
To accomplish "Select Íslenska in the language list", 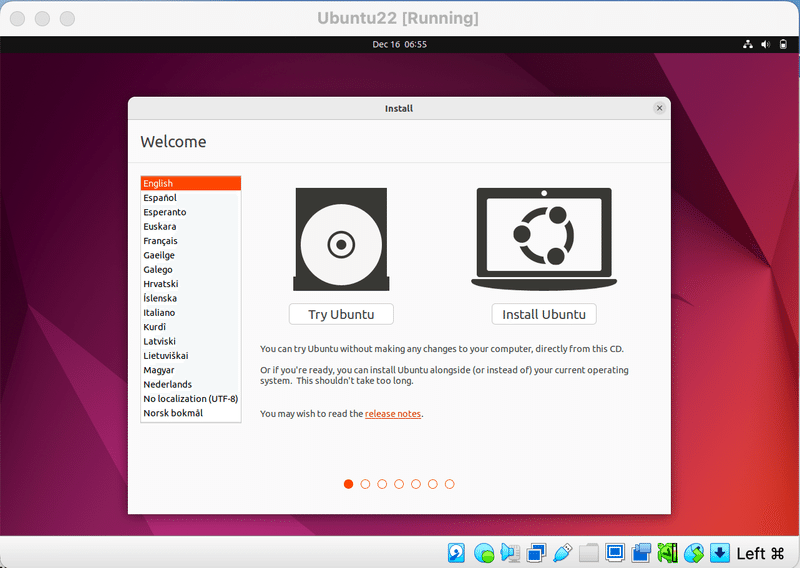I will click(191, 298).
